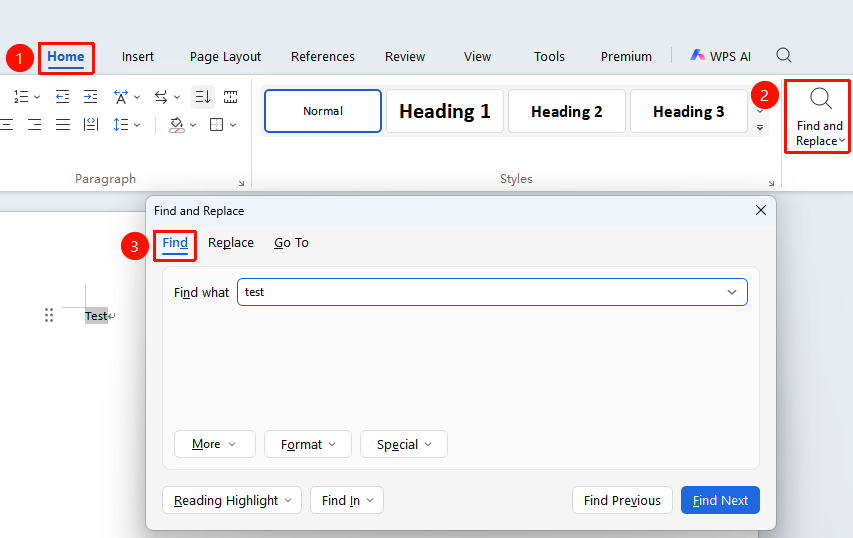The width and height of the screenshot is (853, 538).
Task: Open the Premium tab
Action: pyautogui.click(x=626, y=57)
